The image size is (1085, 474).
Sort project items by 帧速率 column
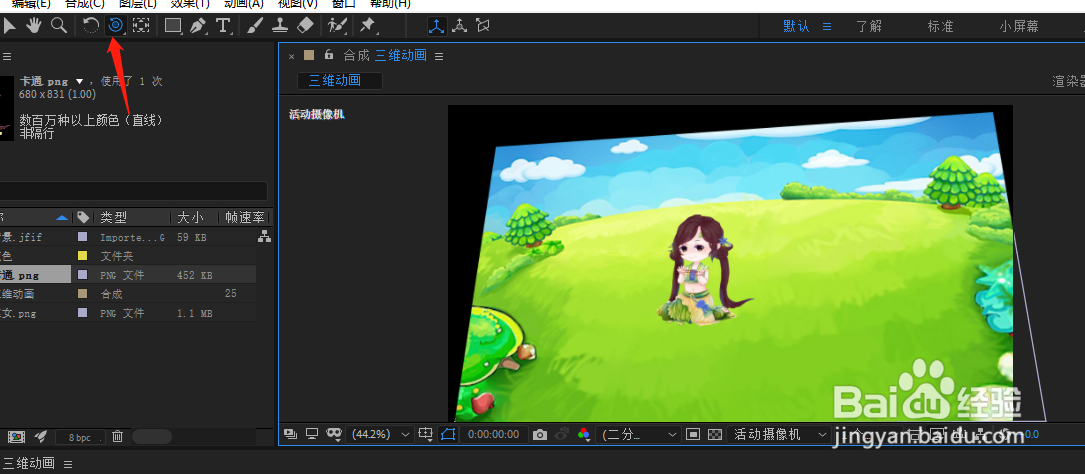click(244, 217)
